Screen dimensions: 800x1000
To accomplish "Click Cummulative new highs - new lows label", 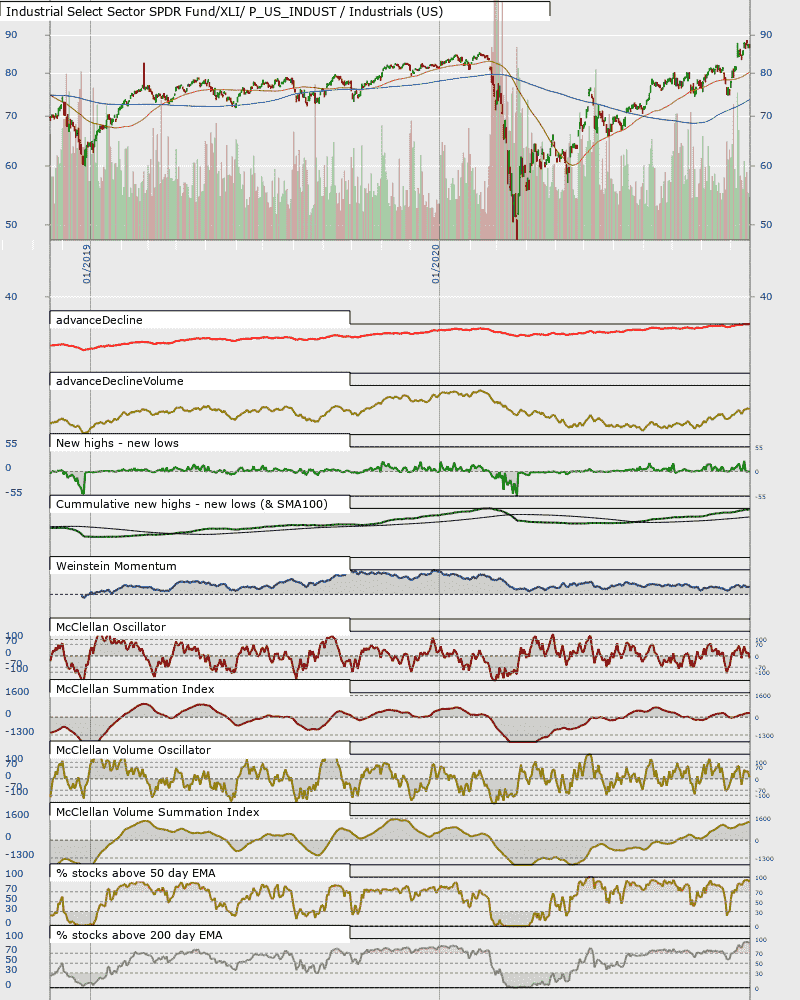I will click(x=192, y=504).
